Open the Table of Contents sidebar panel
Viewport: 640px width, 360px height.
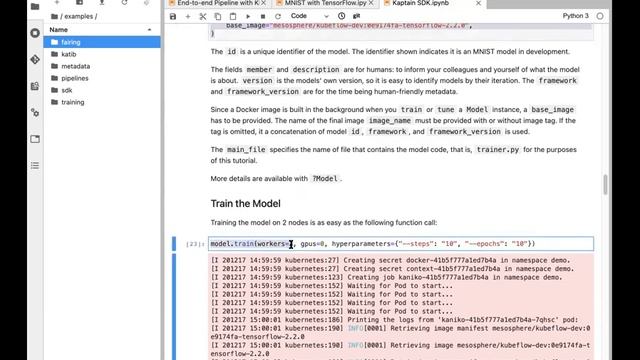[35, 166]
